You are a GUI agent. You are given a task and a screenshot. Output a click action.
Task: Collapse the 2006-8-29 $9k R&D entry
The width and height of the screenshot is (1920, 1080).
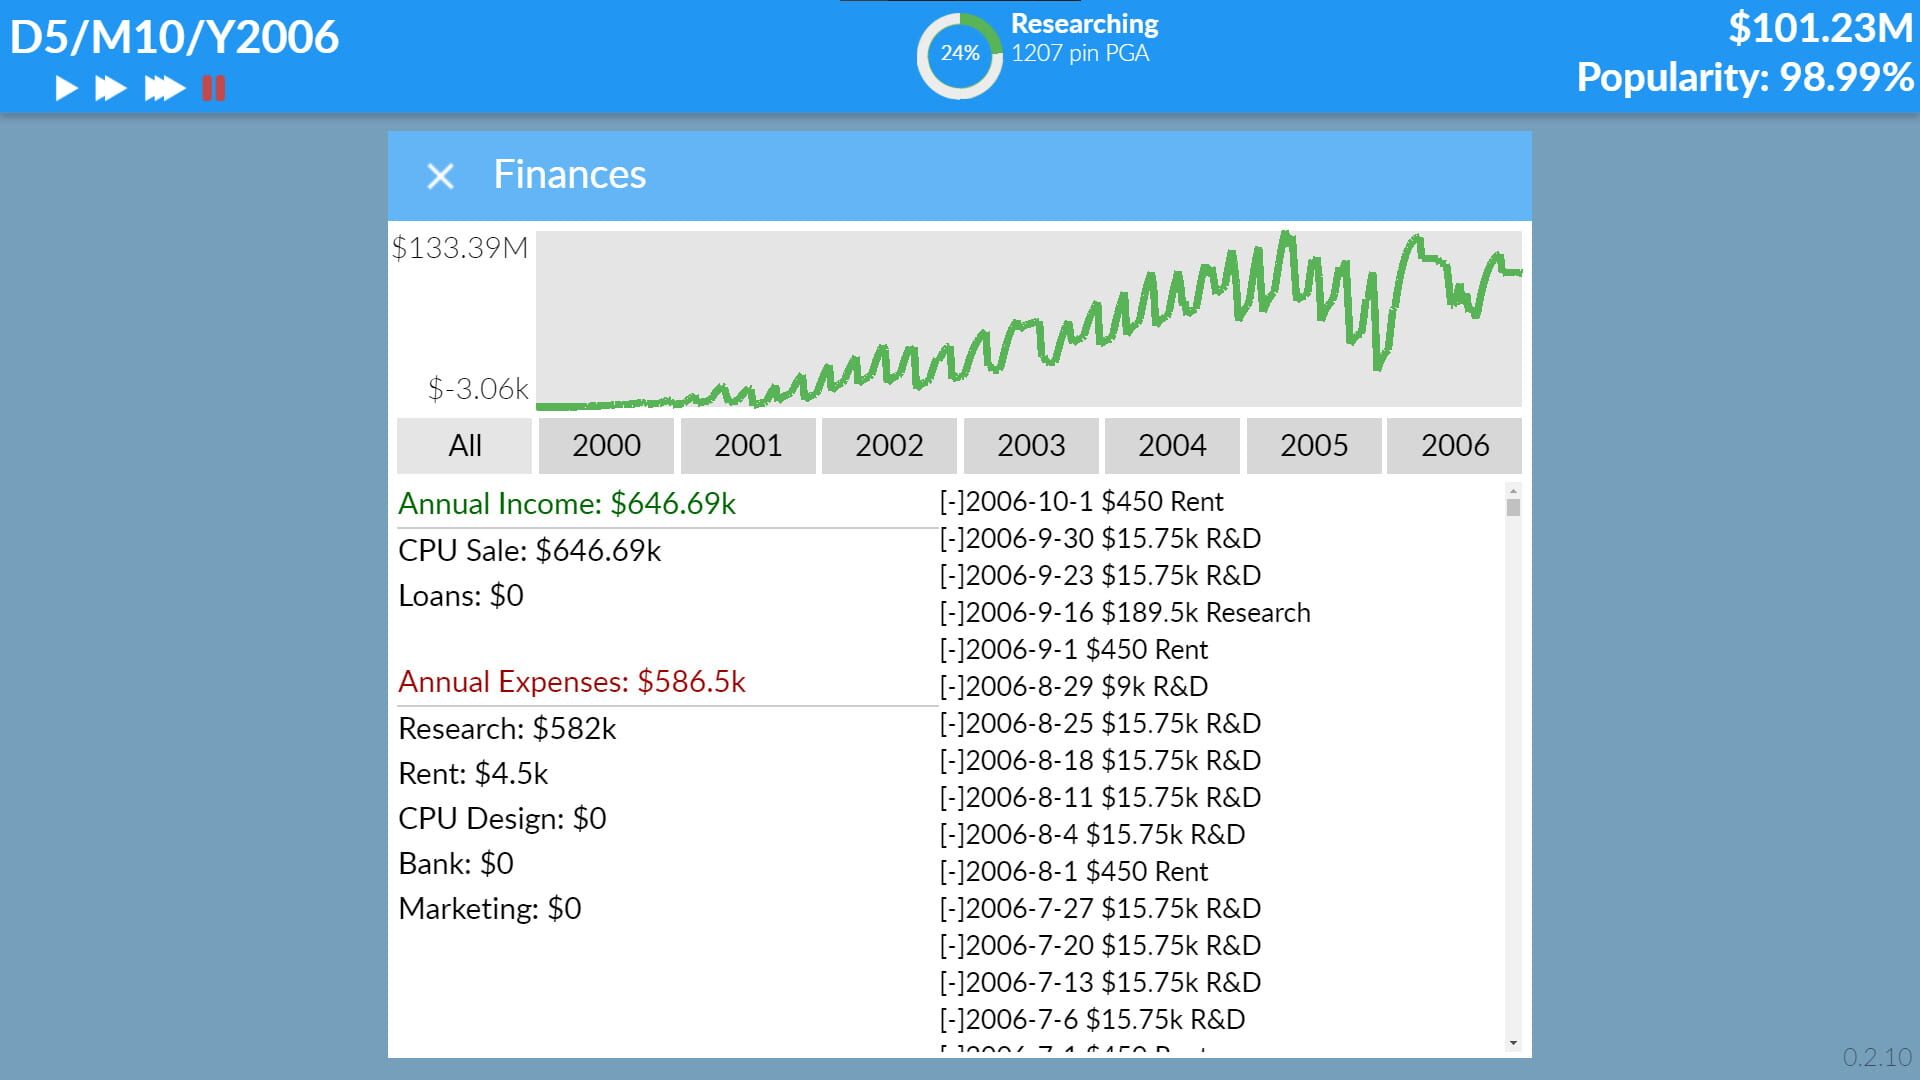tap(952, 687)
